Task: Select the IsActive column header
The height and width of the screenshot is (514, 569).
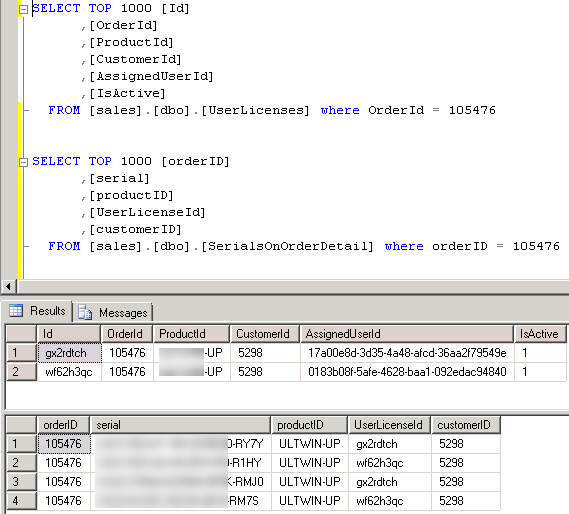Action: [x=540, y=334]
